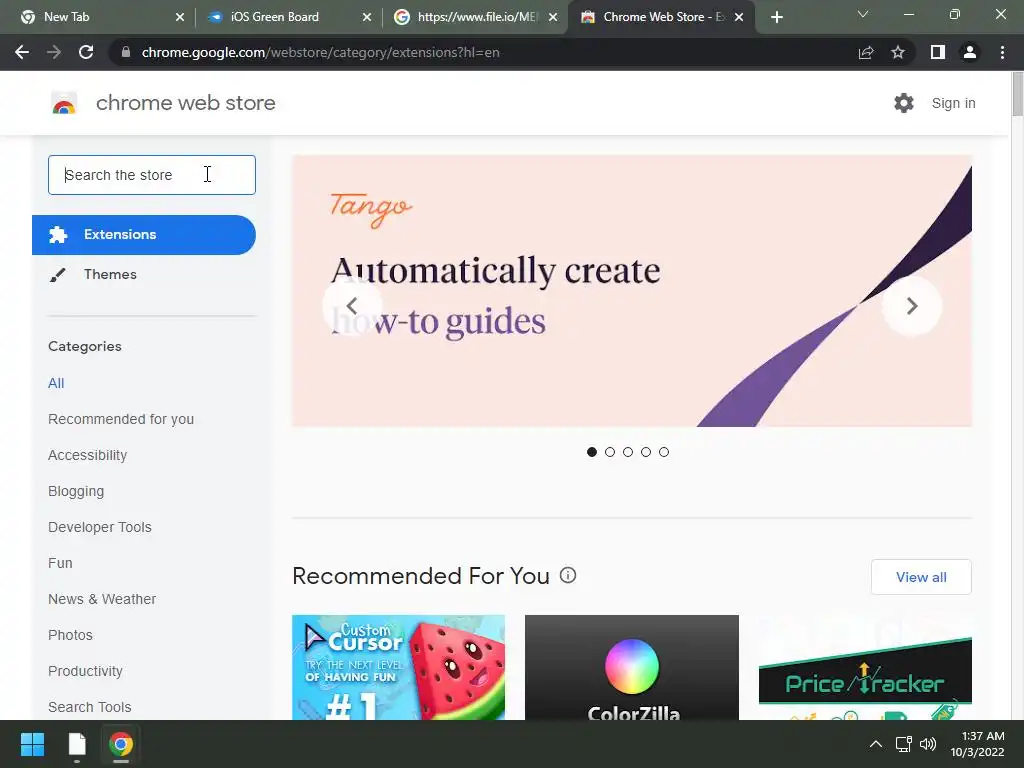Open the file icon on taskbar
Screen dimensions: 1024x768
tap(77, 744)
